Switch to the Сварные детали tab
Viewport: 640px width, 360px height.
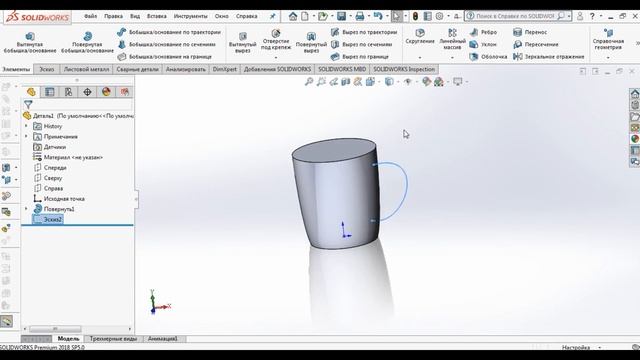tap(137, 69)
